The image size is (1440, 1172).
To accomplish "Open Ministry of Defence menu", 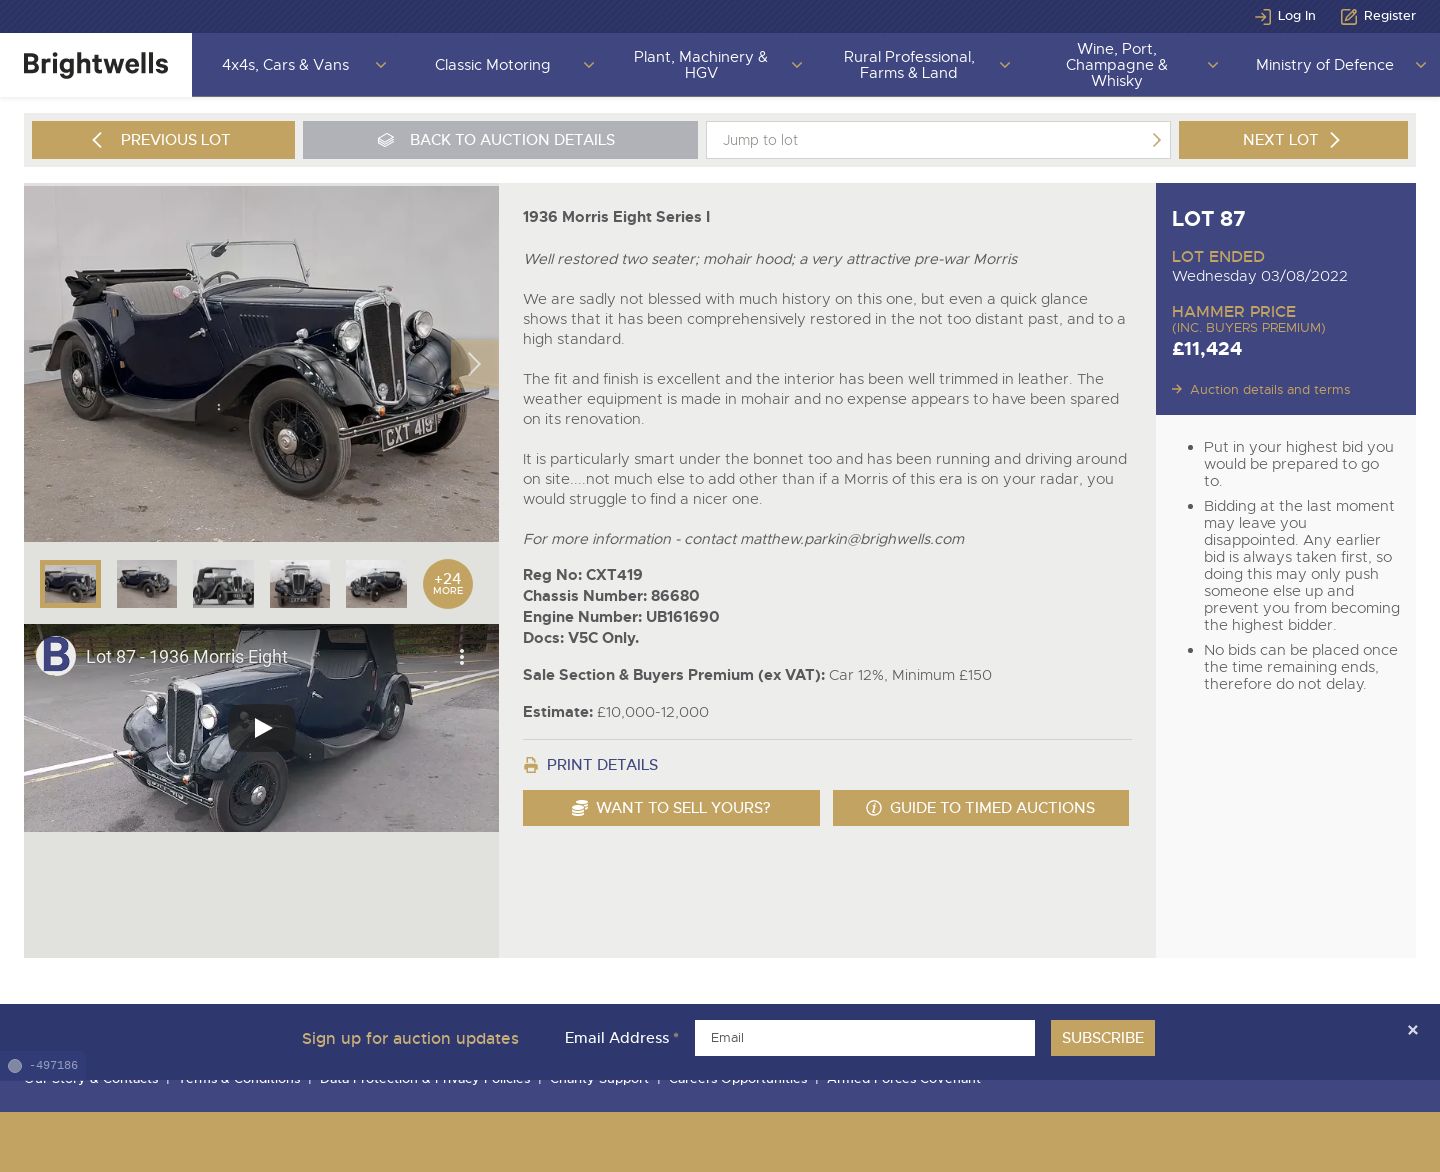I will pyautogui.click(x=1325, y=65).
